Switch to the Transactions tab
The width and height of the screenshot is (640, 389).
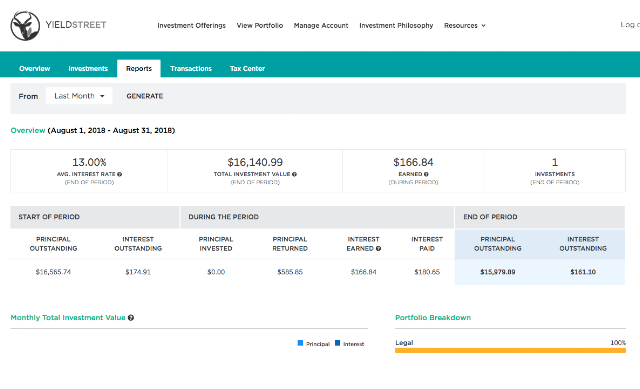point(191,69)
